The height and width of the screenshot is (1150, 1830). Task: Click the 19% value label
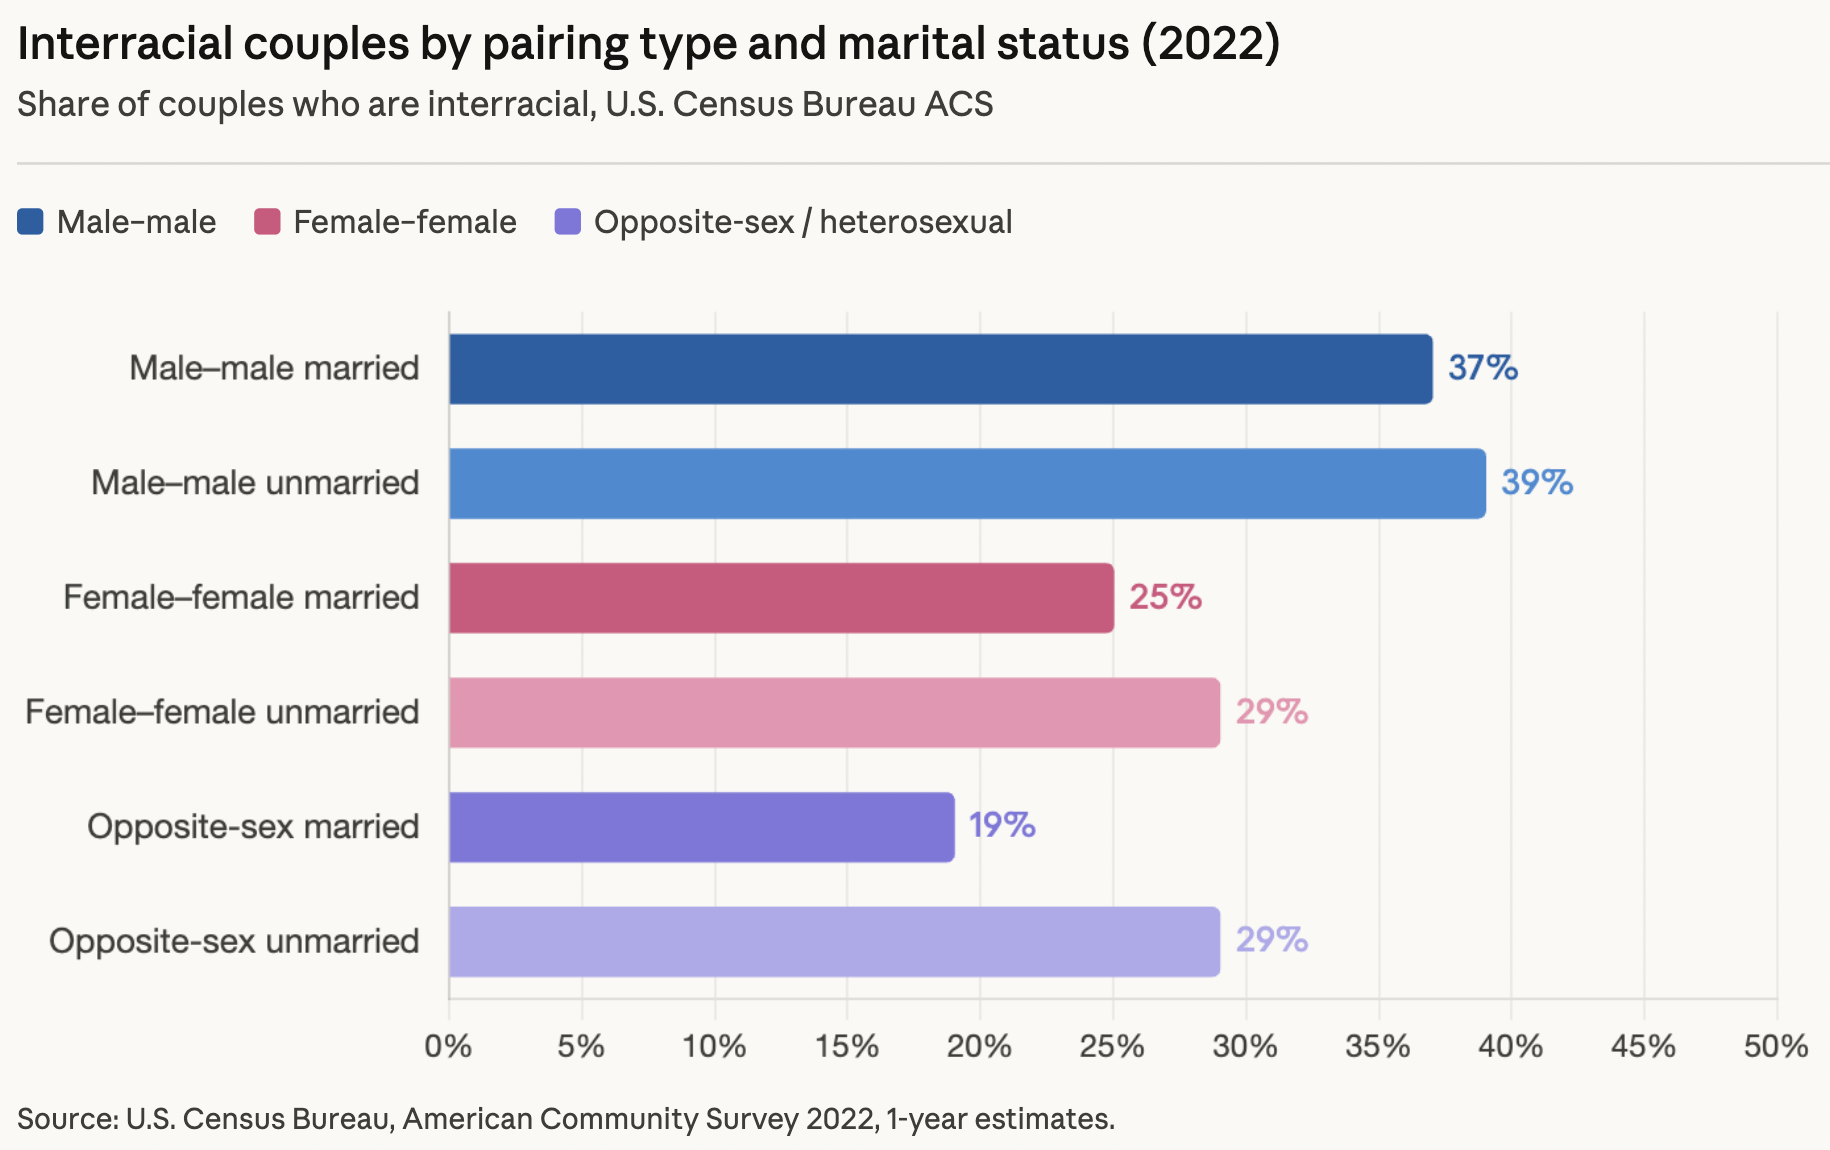(1002, 826)
